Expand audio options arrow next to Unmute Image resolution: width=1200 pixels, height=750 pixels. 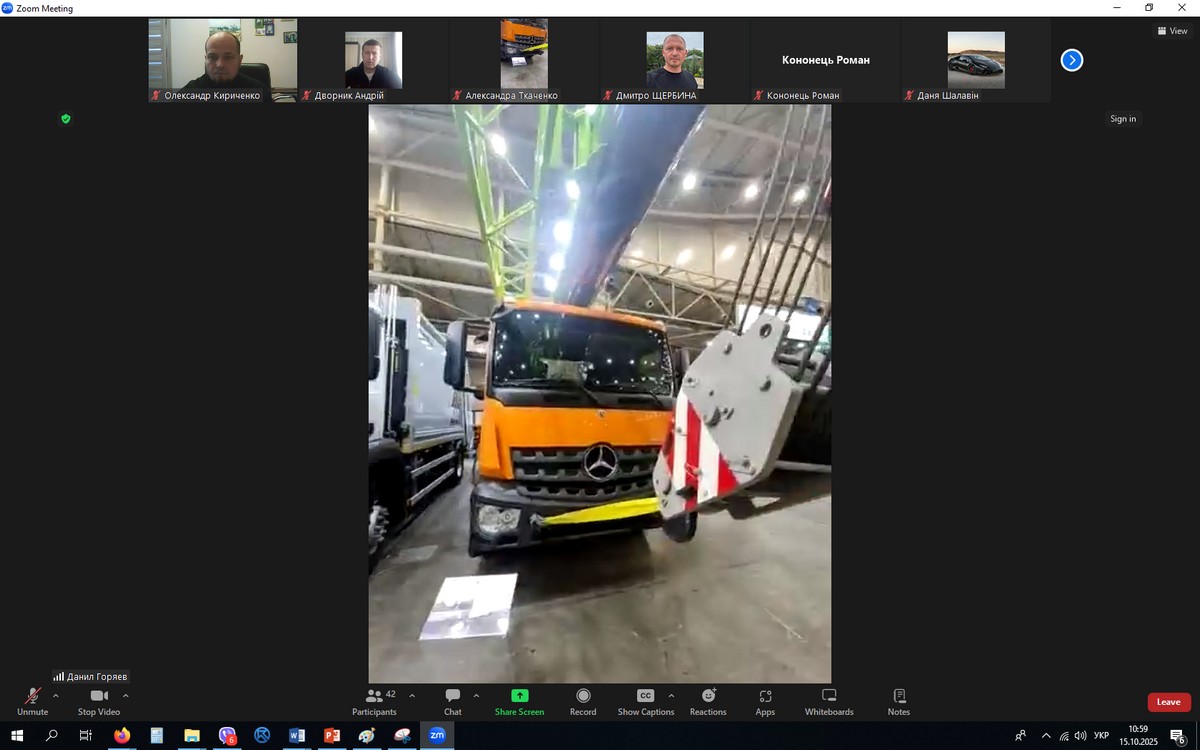pyautogui.click(x=56, y=695)
